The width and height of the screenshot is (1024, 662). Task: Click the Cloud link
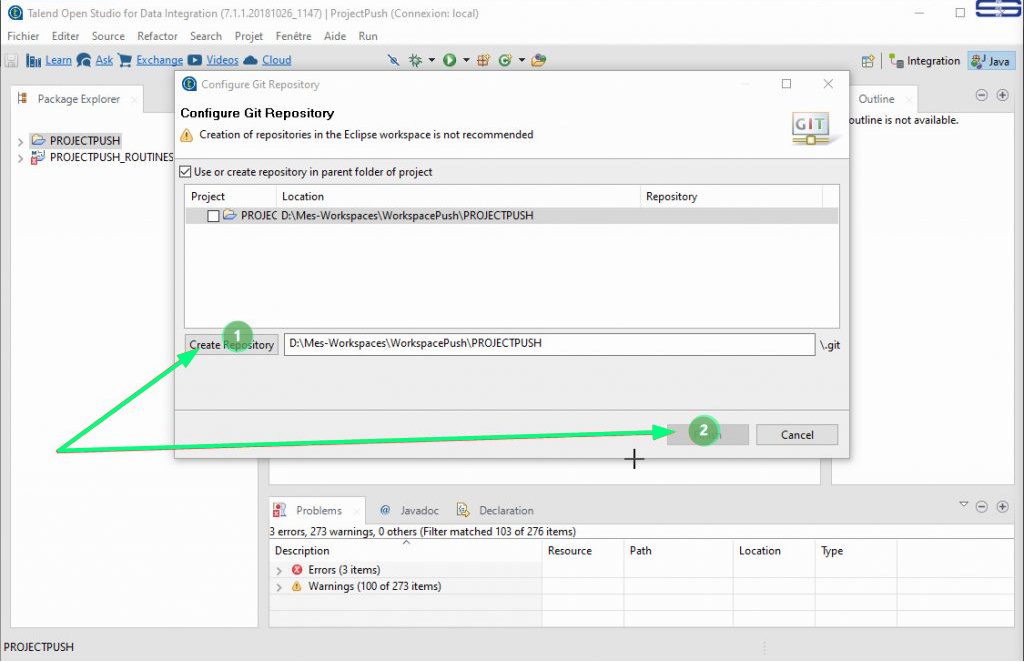tap(276, 60)
